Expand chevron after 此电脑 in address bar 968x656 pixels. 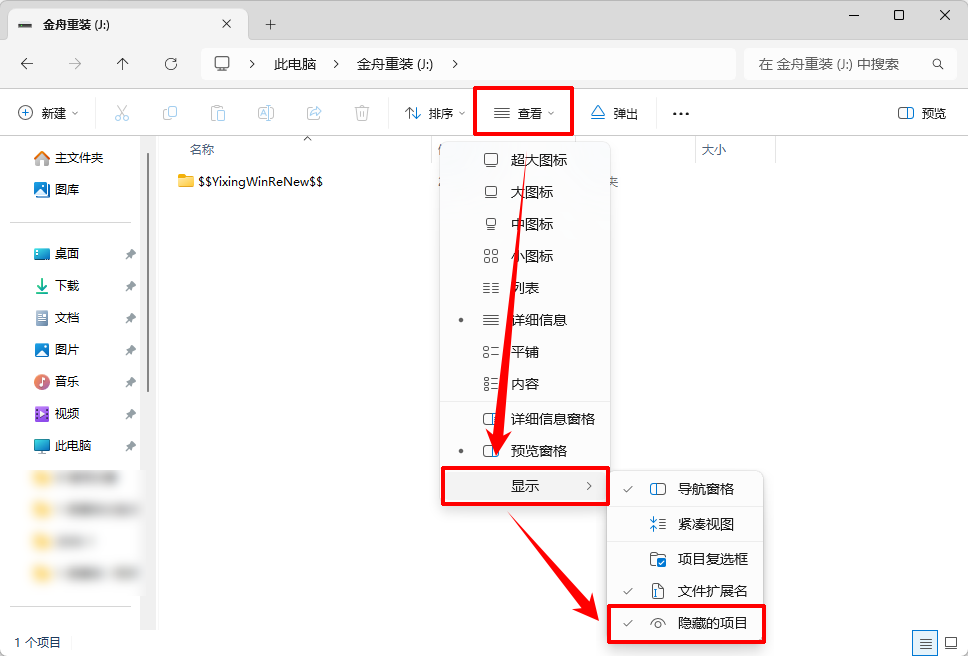[336, 64]
